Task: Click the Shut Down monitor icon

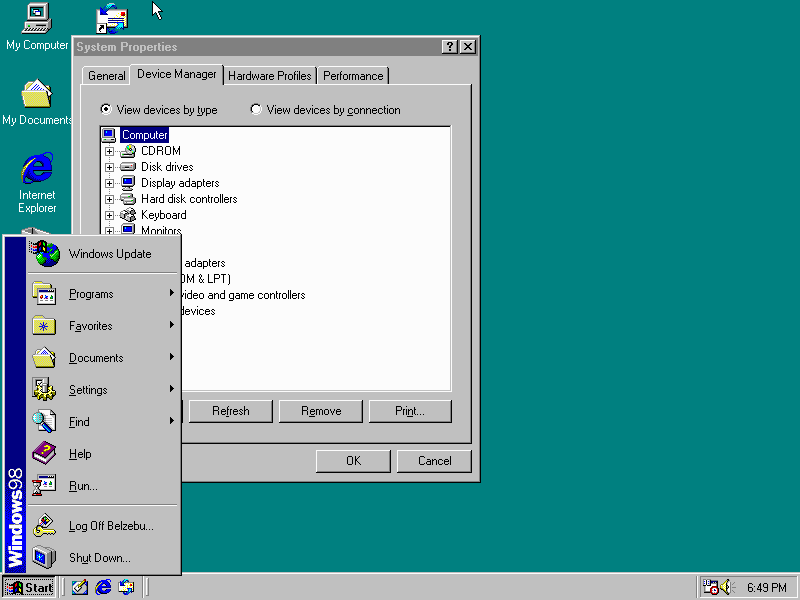Action: pos(44,558)
